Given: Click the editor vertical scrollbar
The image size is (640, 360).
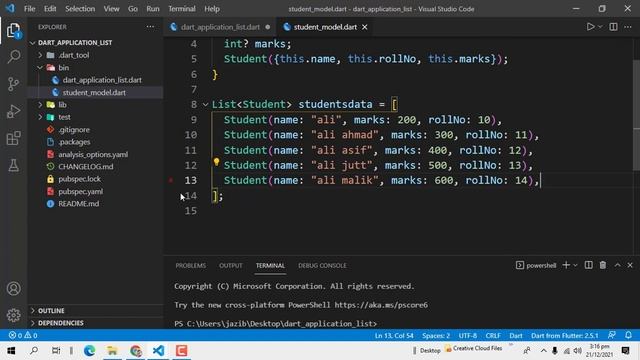Looking at the screenshot, I should pyautogui.click(x=636, y=116).
